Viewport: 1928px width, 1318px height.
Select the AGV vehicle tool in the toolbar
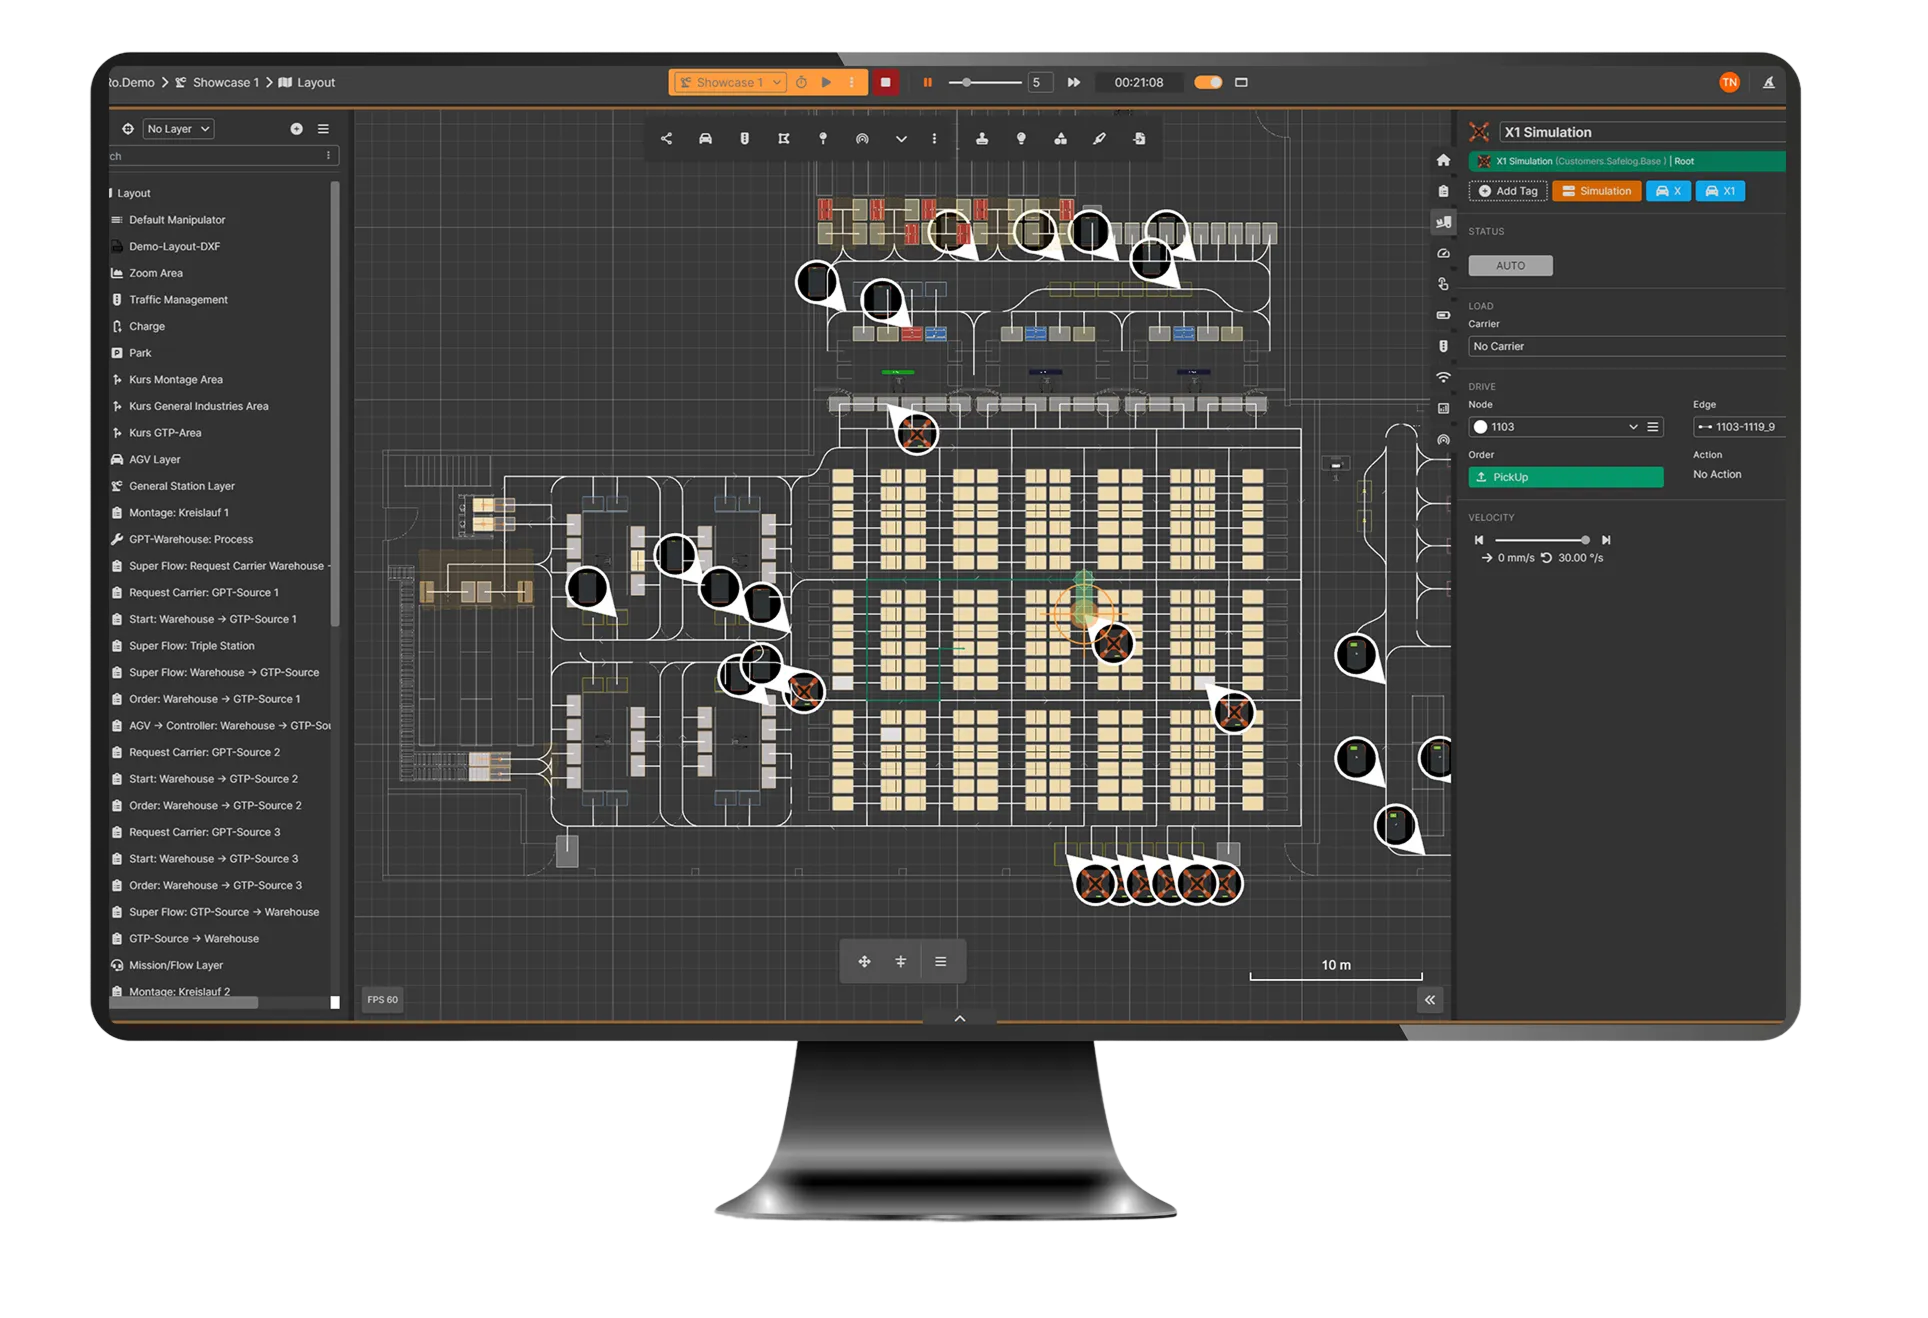point(705,139)
